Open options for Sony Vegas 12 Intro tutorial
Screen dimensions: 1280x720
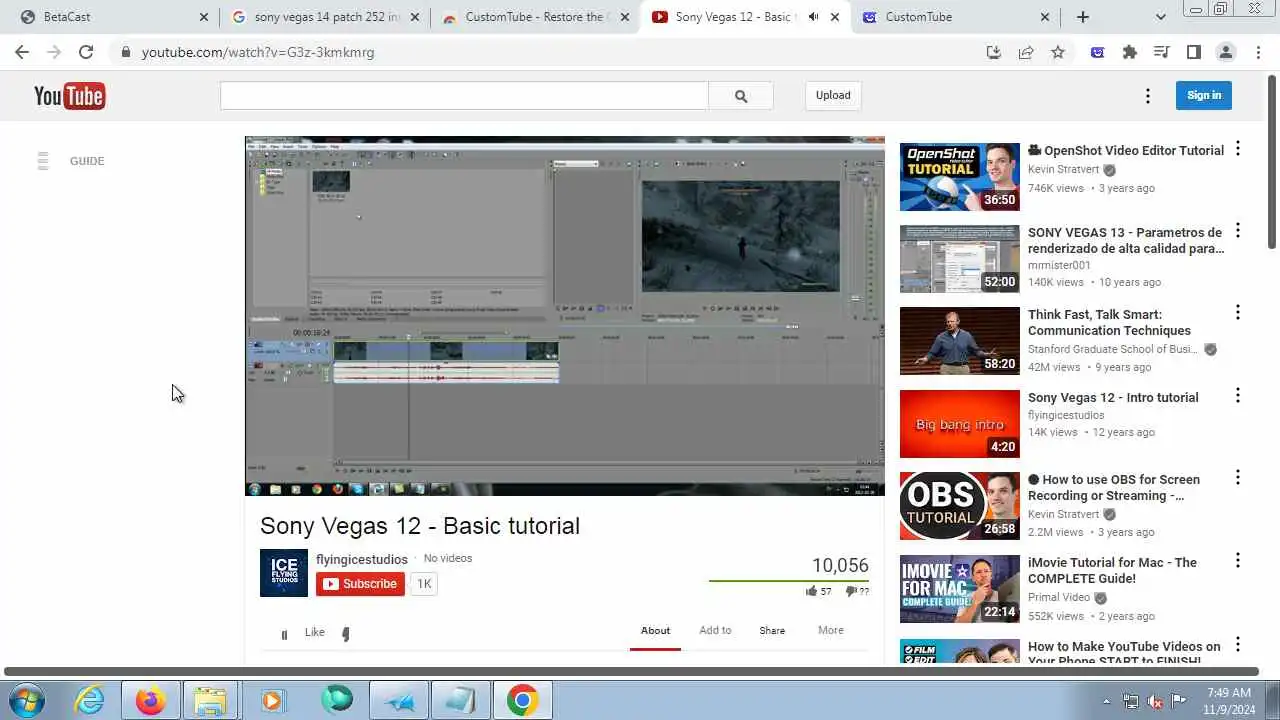click(x=1238, y=396)
